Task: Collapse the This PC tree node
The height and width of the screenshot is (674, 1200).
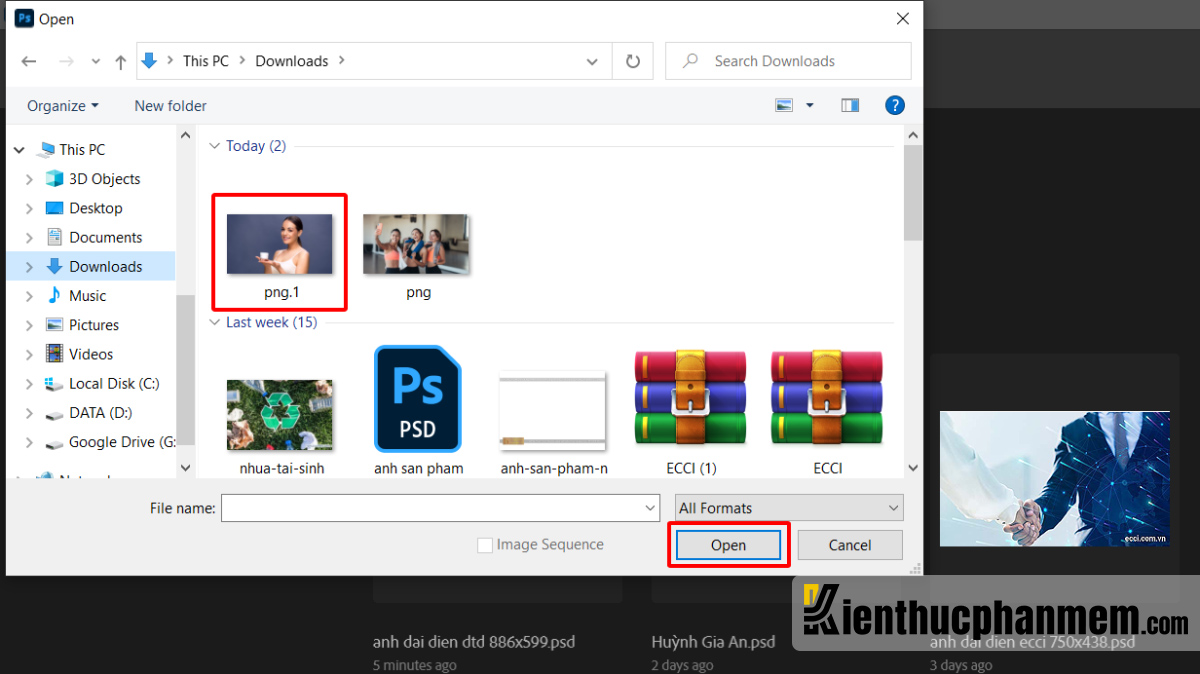Action: [x=19, y=150]
